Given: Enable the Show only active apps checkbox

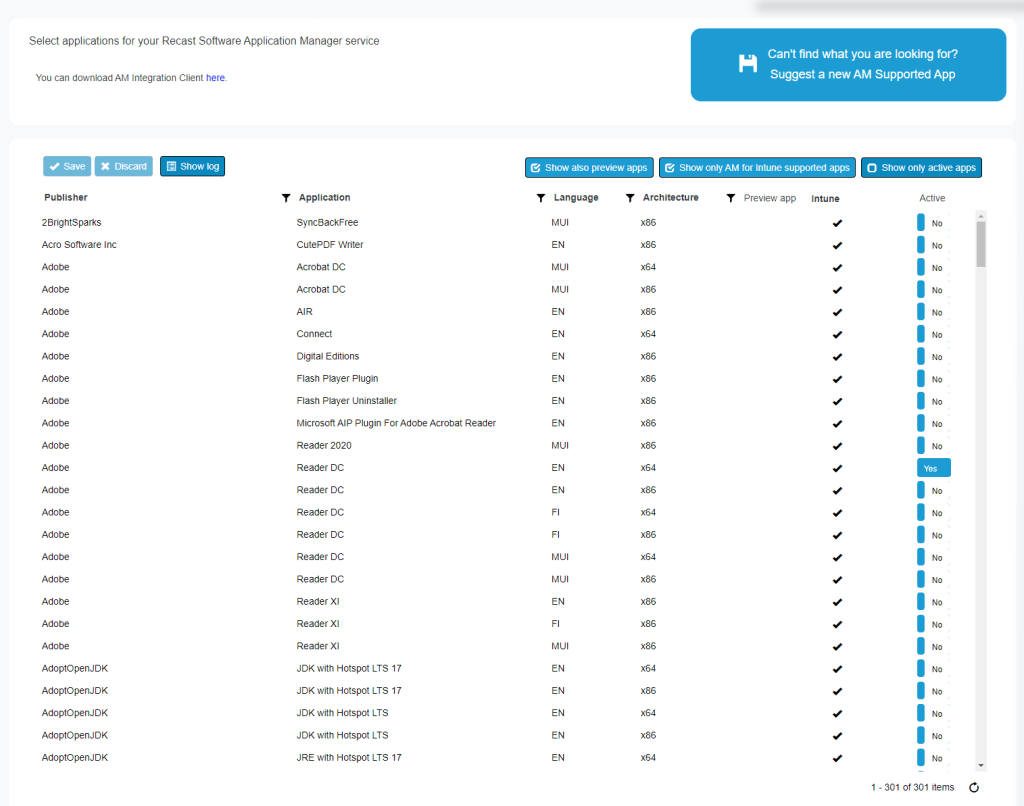Looking at the screenshot, I should (x=872, y=168).
